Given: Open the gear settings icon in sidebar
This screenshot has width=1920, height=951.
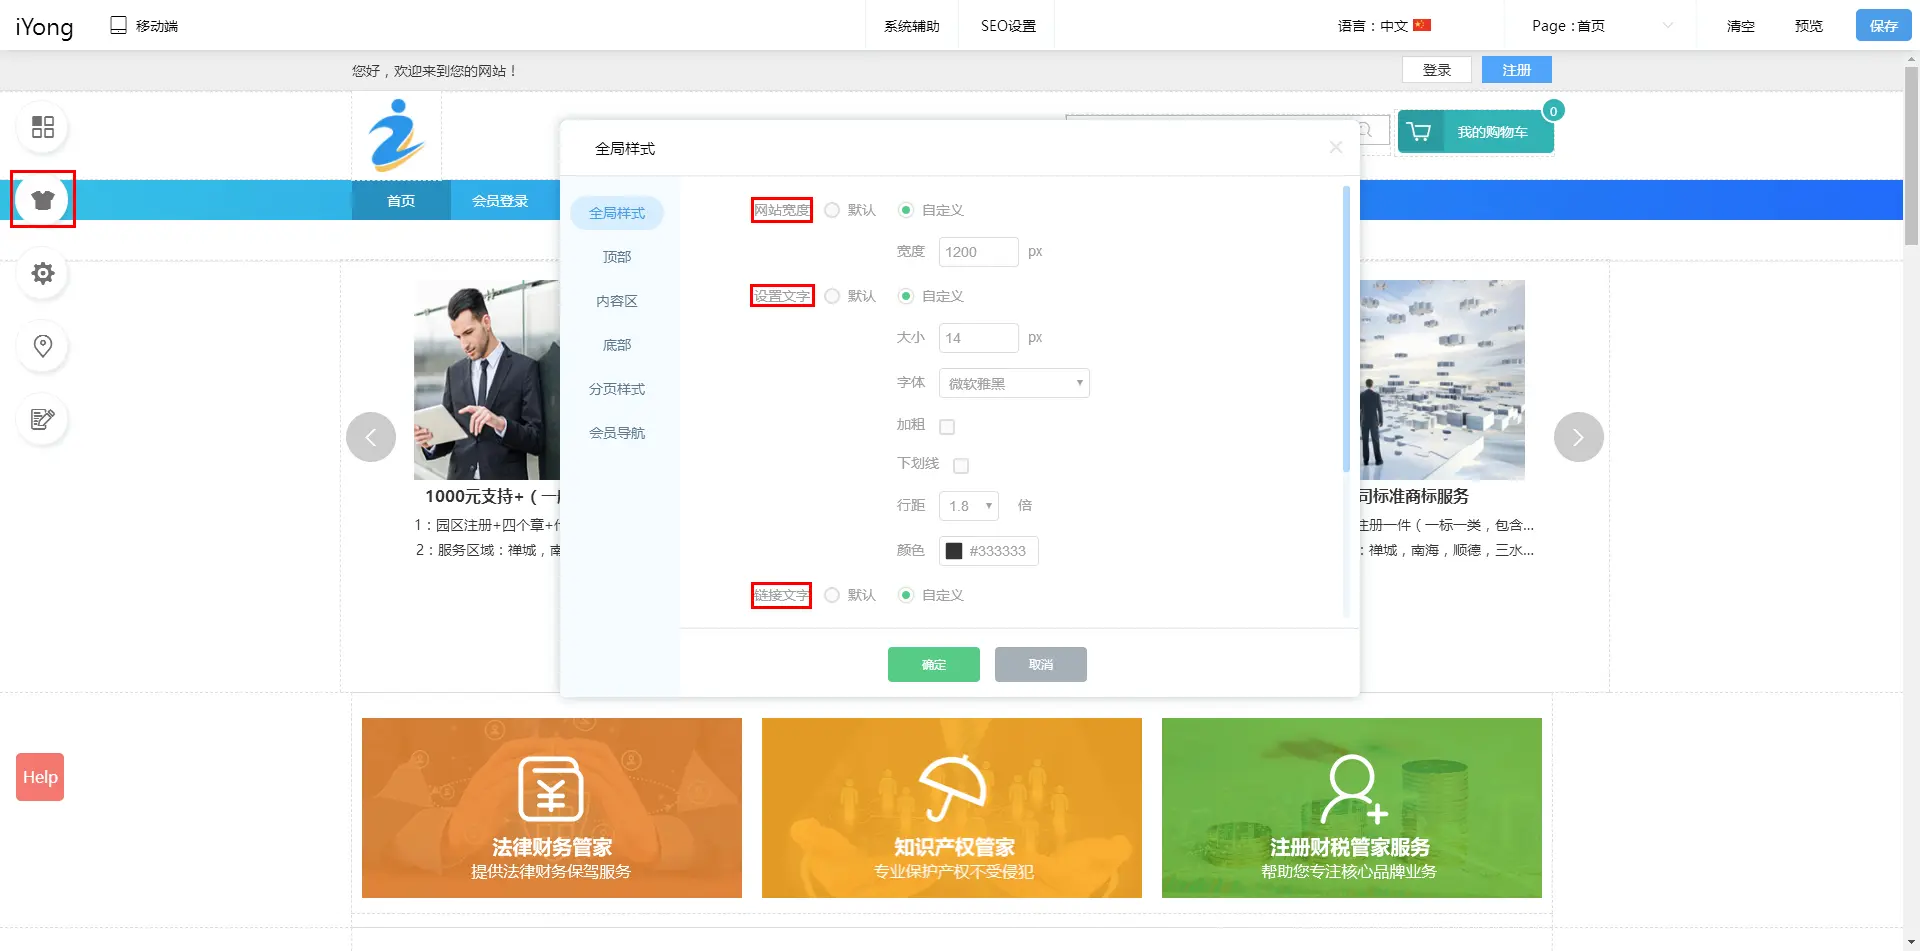Looking at the screenshot, I should (x=43, y=273).
